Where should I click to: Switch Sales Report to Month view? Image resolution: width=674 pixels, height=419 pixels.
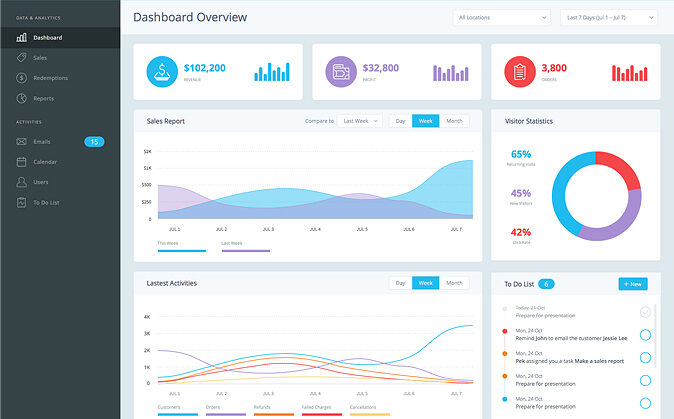click(454, 121)
